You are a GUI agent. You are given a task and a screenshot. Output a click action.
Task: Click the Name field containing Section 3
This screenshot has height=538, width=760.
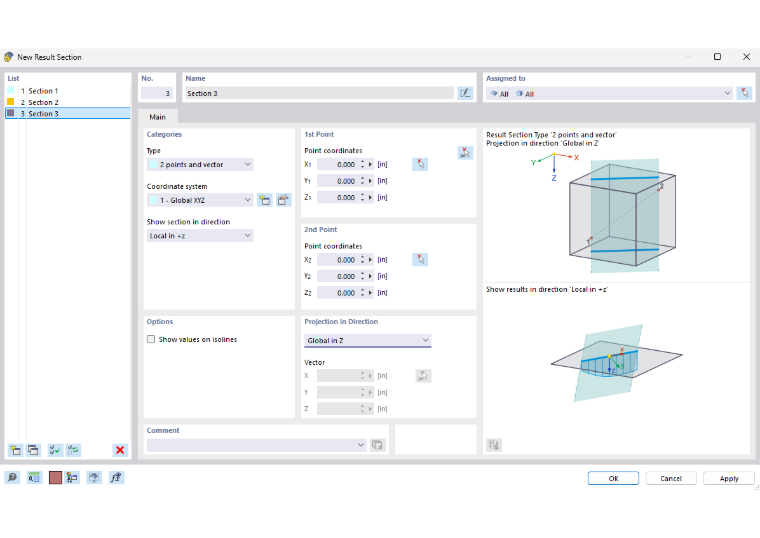320,93
